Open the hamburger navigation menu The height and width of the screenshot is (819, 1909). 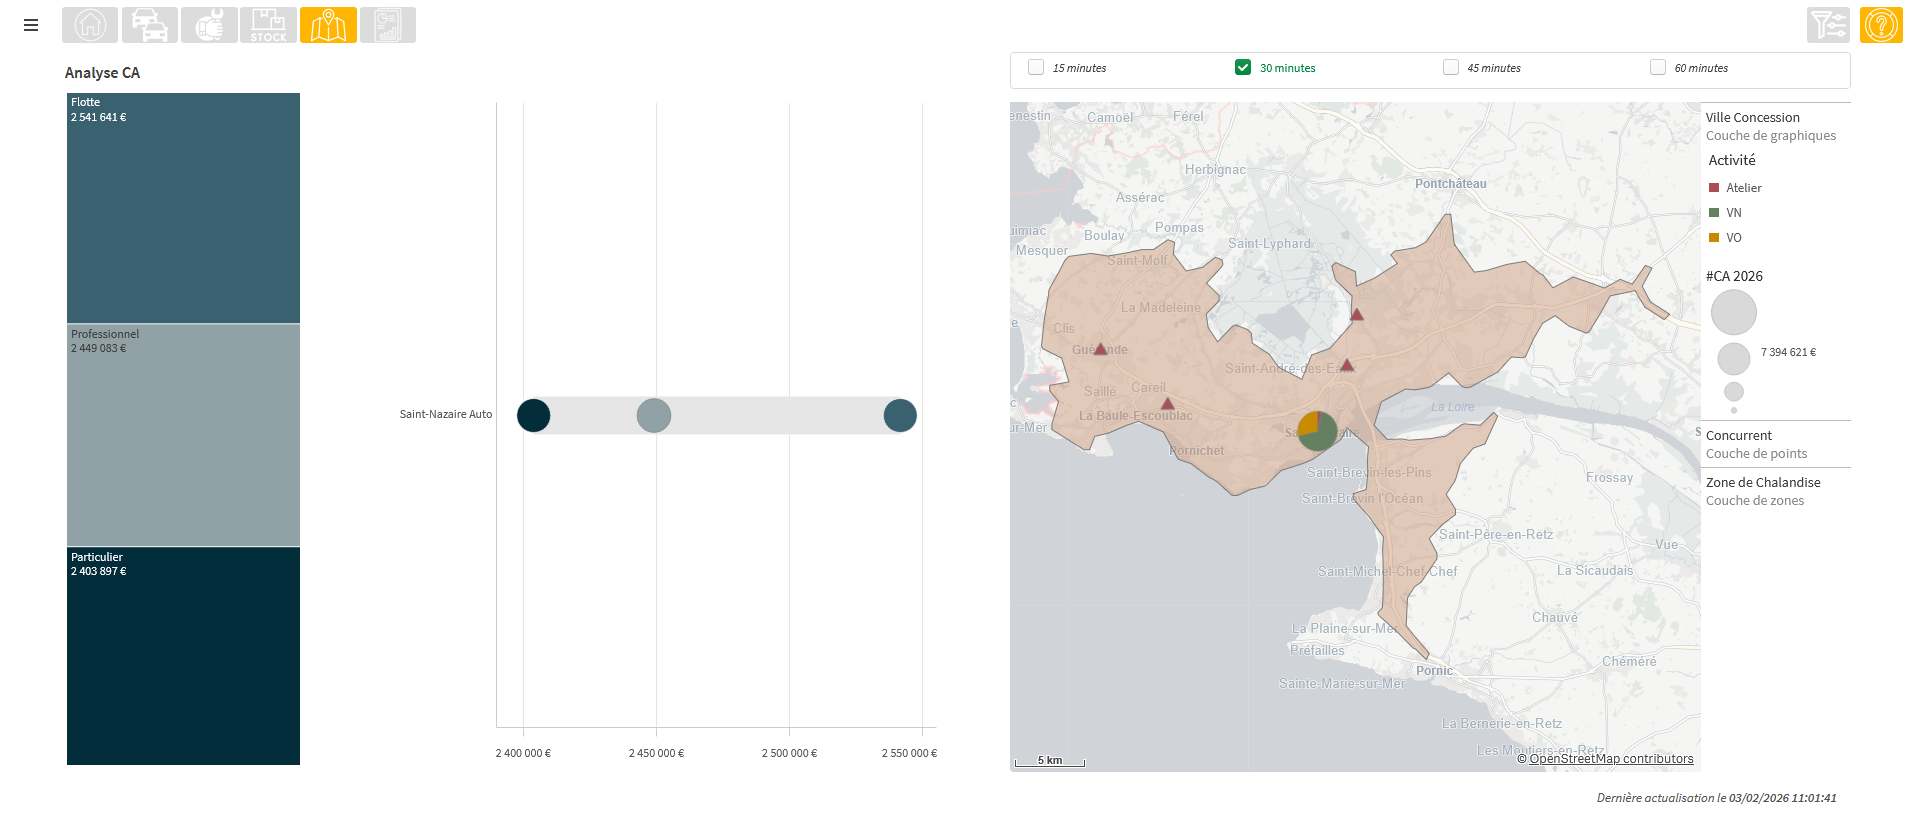31,25
